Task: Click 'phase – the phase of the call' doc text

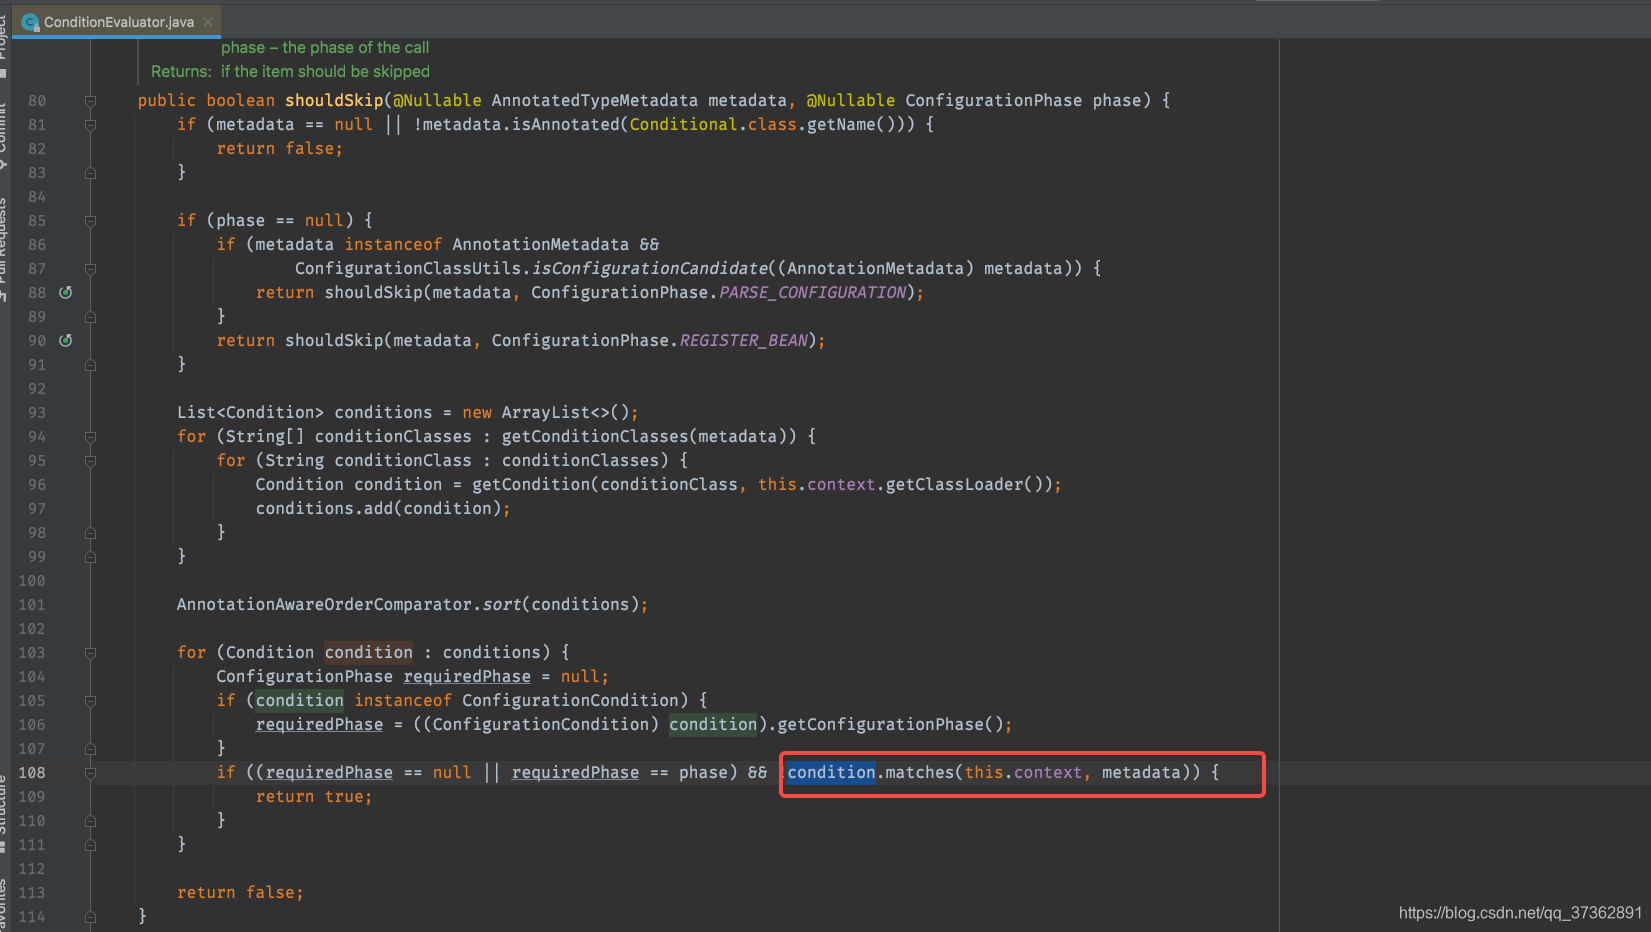Action: (325, 47)
